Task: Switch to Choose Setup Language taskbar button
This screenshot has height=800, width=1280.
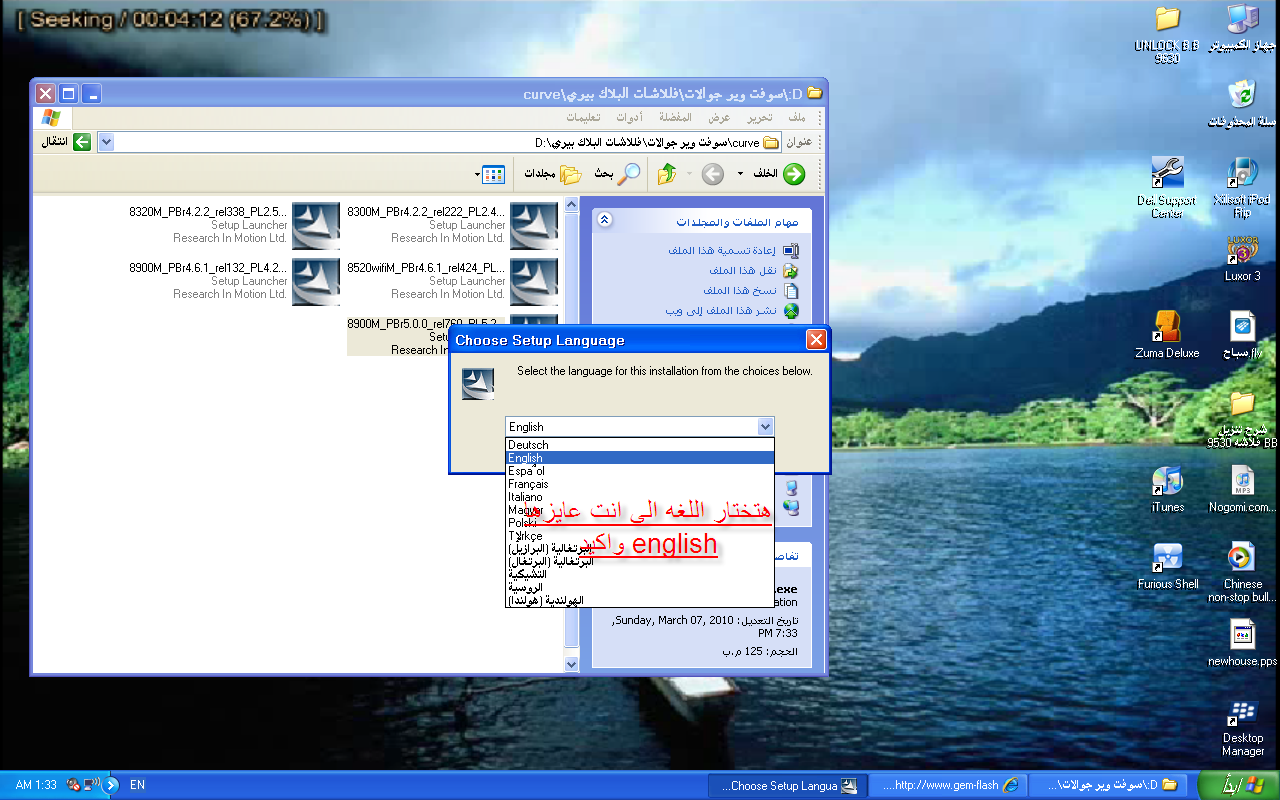Action: 787,785
